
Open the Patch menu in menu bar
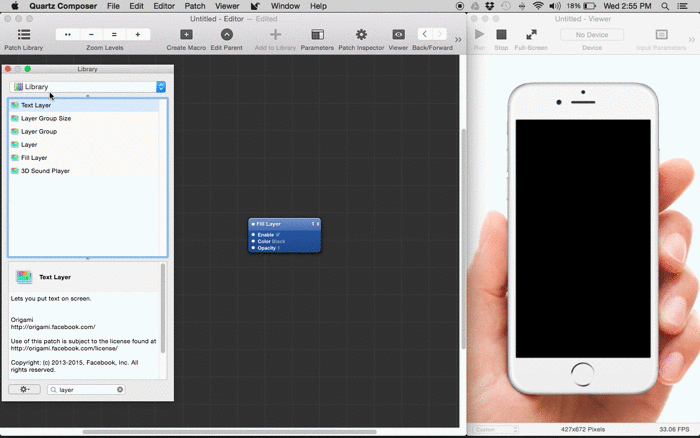coord(195,6)
